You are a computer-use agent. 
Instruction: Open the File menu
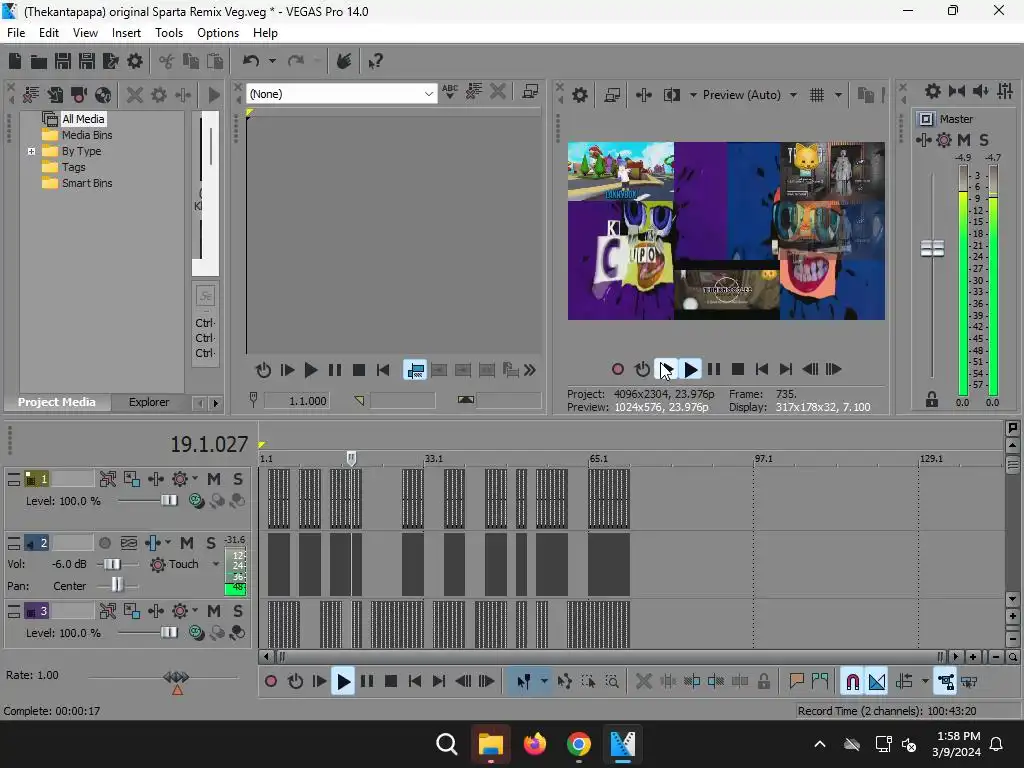[16, 33]
